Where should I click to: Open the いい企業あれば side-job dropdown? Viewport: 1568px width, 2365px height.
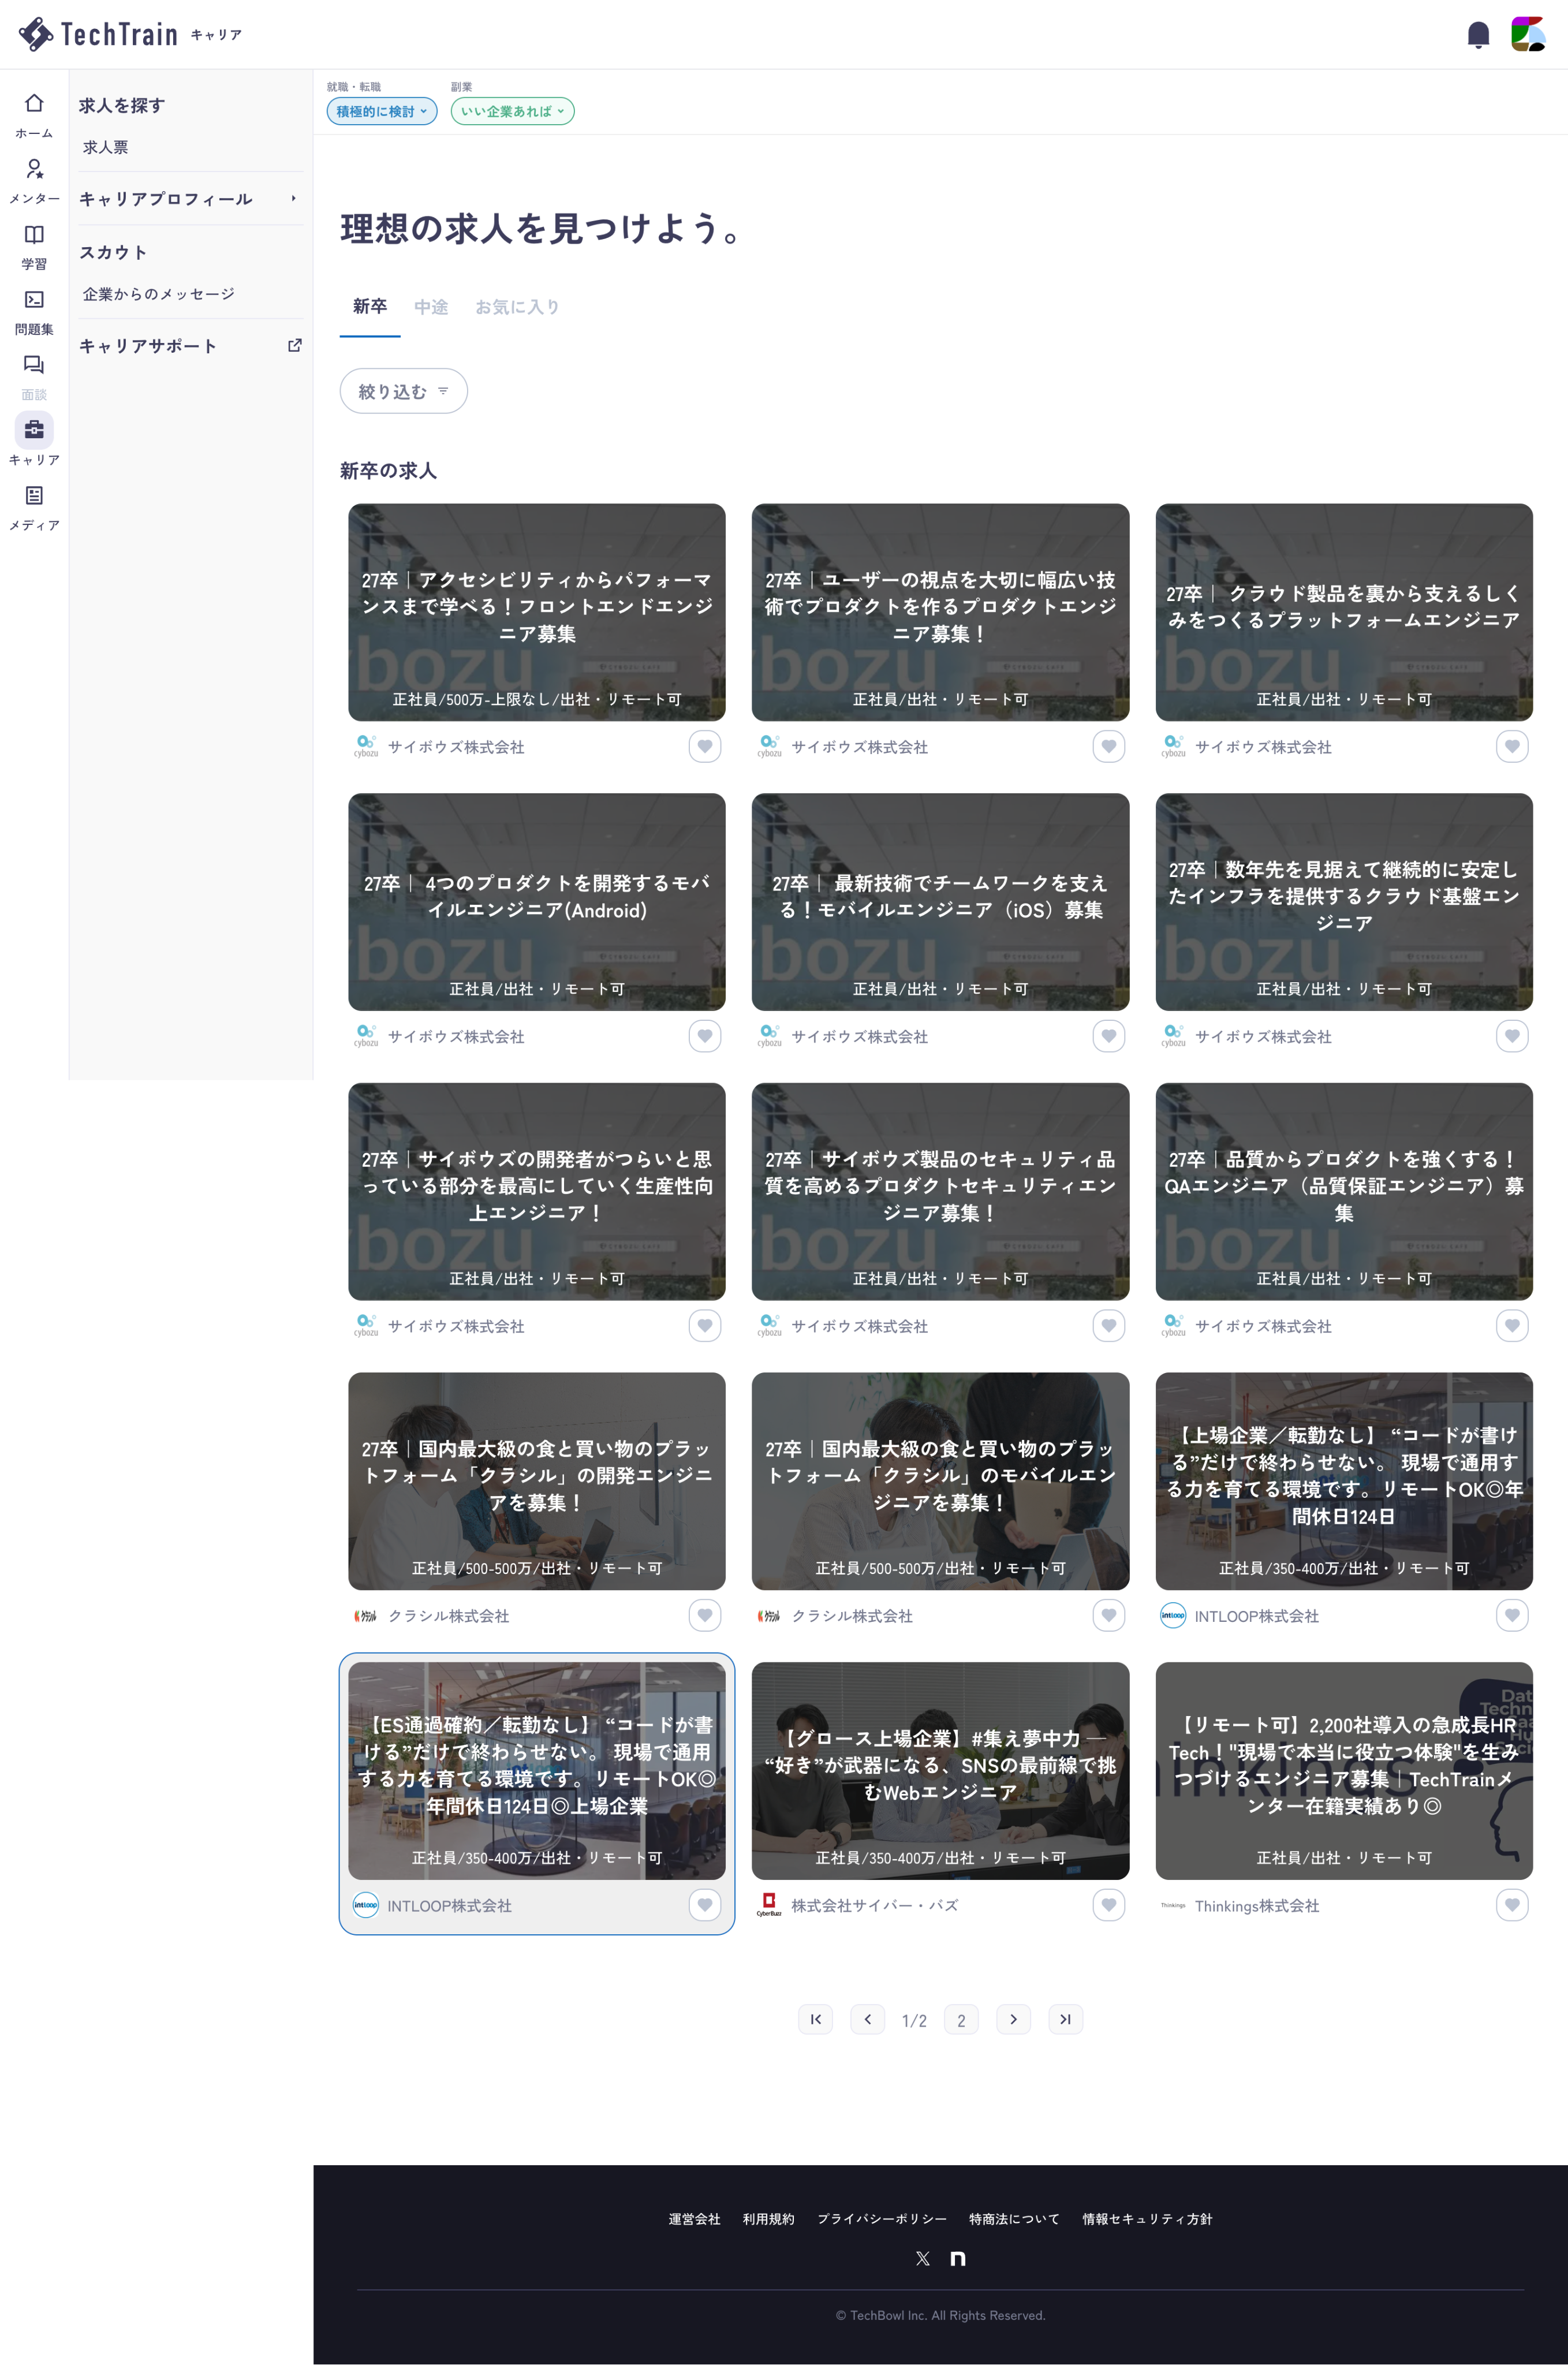[512, 111]
